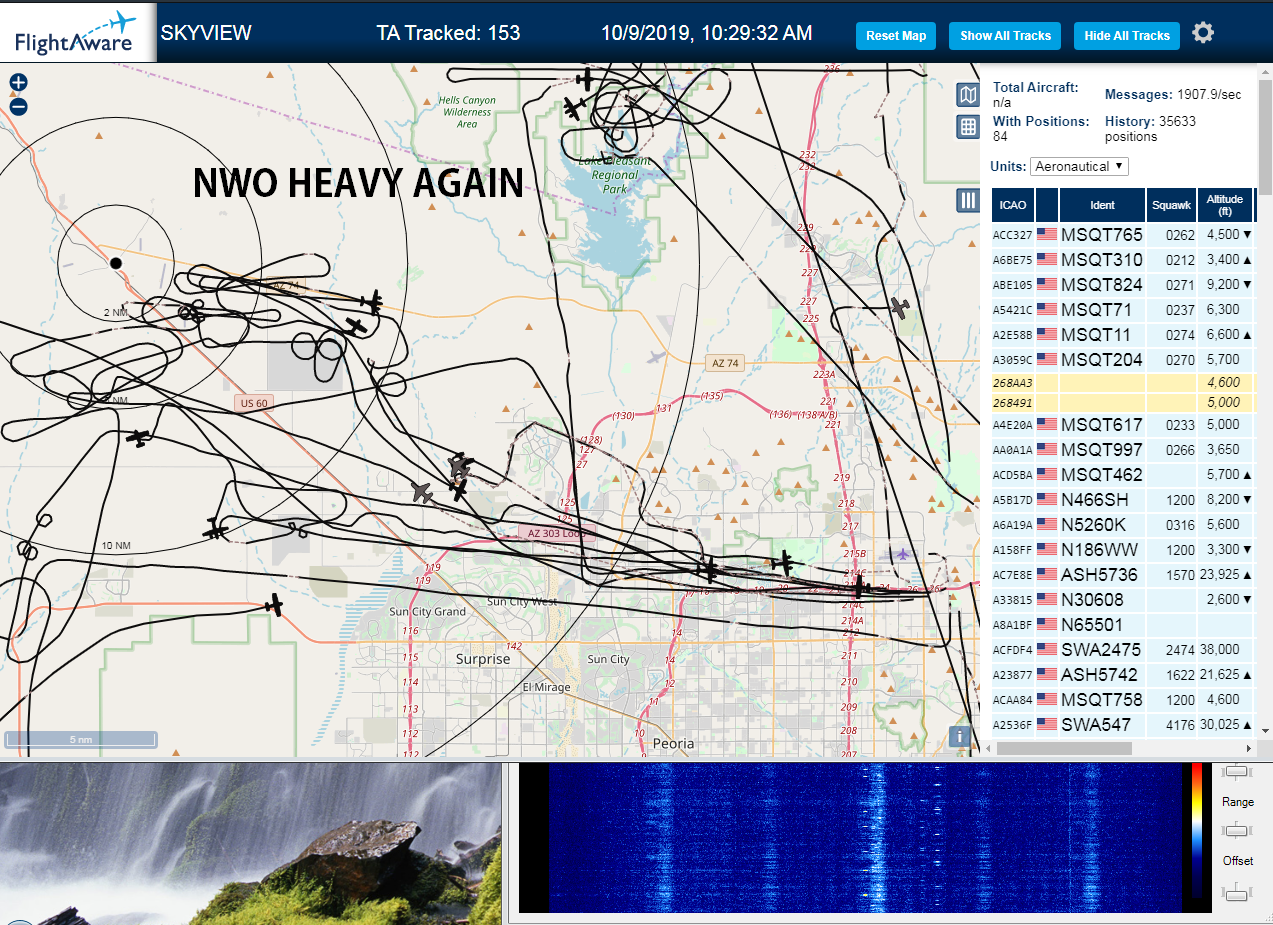1273x925 pixels.
Task: Click the US flag in MSQT765 row
Action: (1047, 235)
